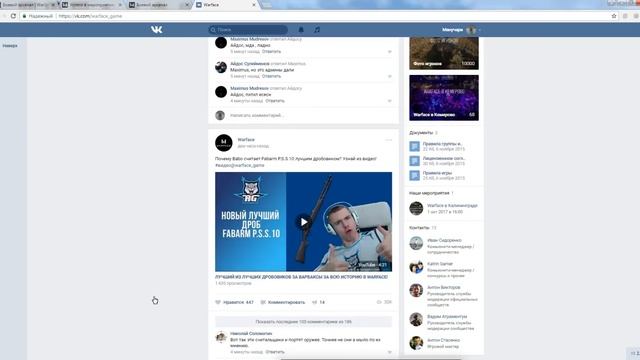Open the 'Правила группы' document link

click(442, 144)
